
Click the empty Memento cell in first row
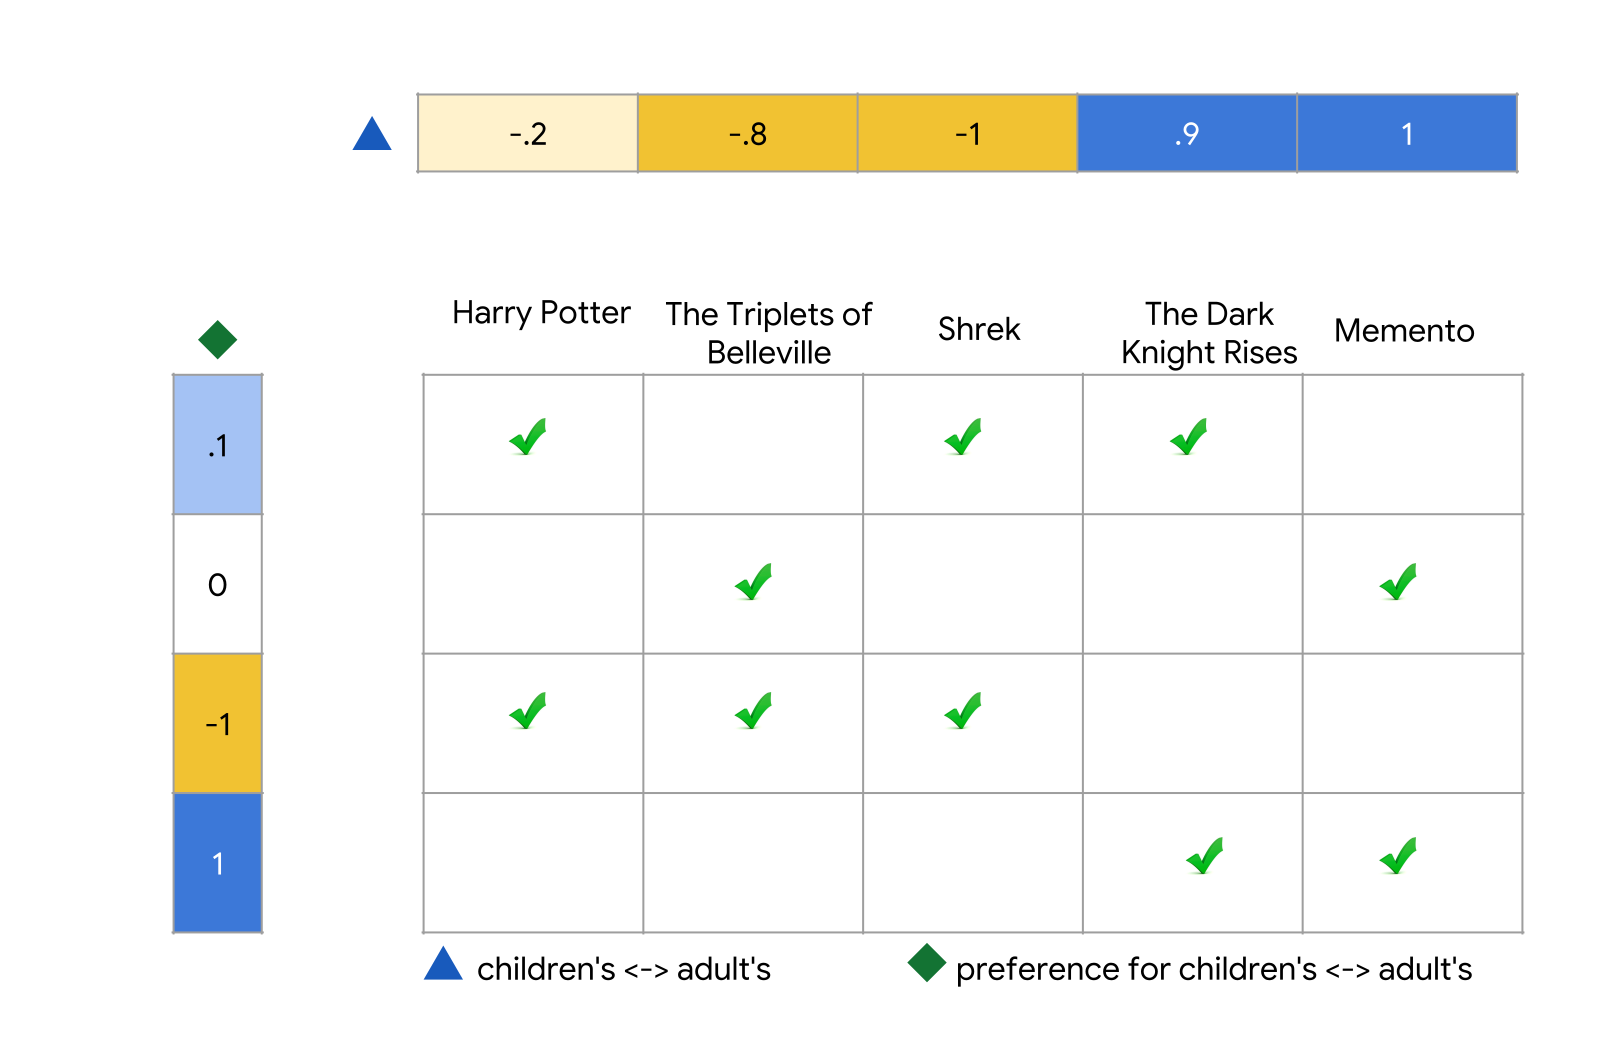click(1412, 445)
